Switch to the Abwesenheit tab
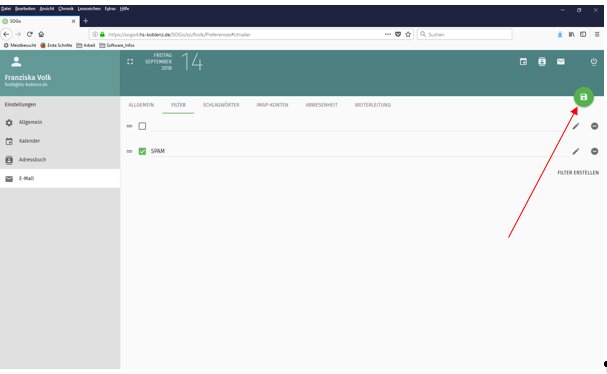Screen dimensions: 607x374 tap(322, 105)
